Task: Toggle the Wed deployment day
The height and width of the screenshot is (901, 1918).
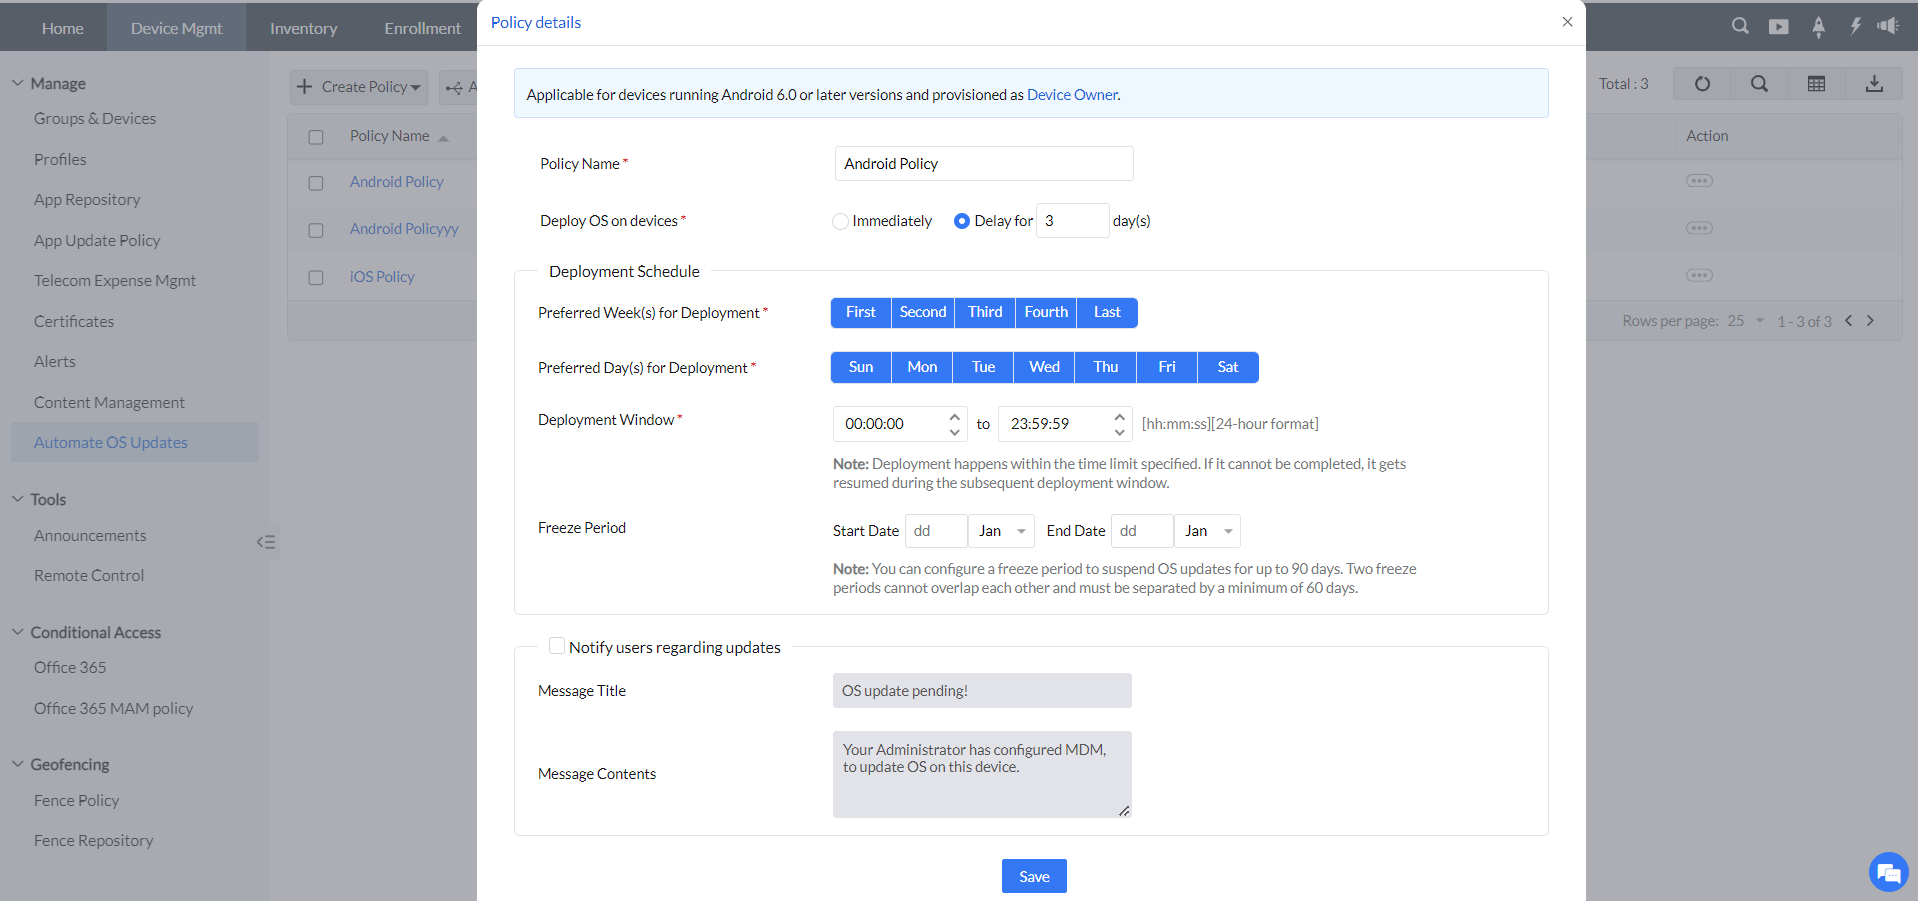Action: (x=1044, y=367)
